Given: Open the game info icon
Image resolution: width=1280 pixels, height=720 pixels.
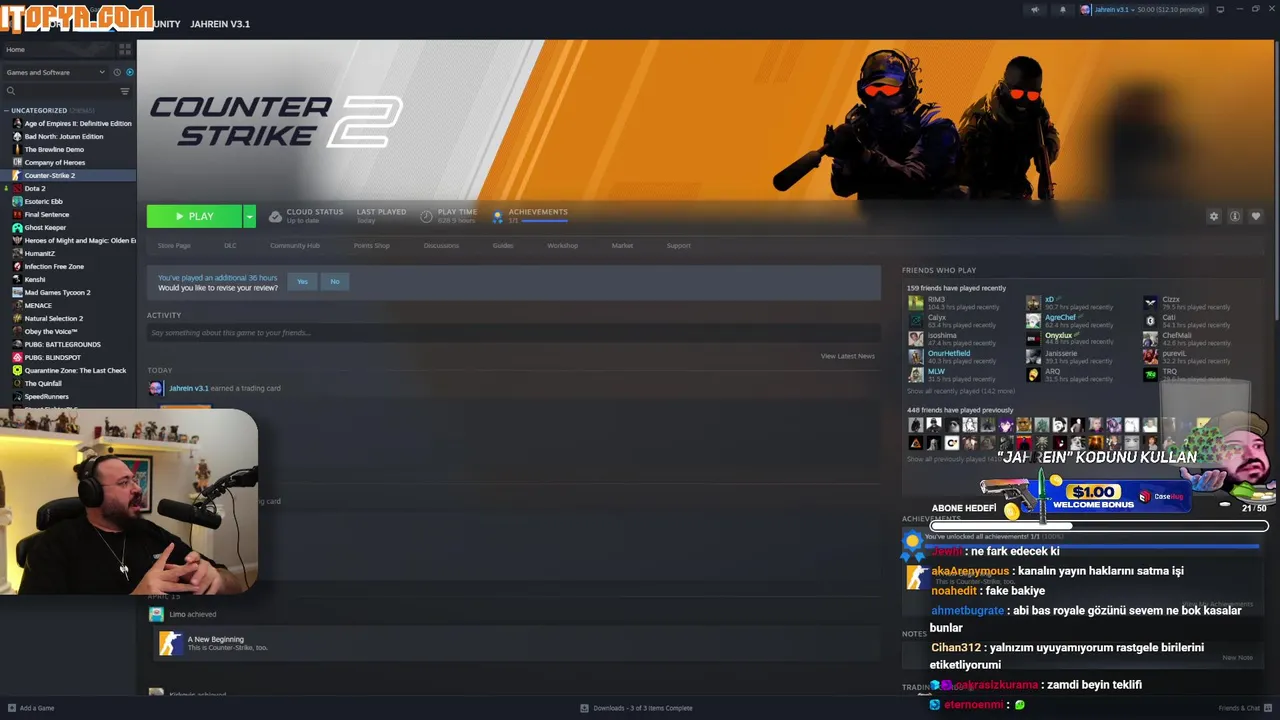Looking at the screenshot, I should [1235, 216].
